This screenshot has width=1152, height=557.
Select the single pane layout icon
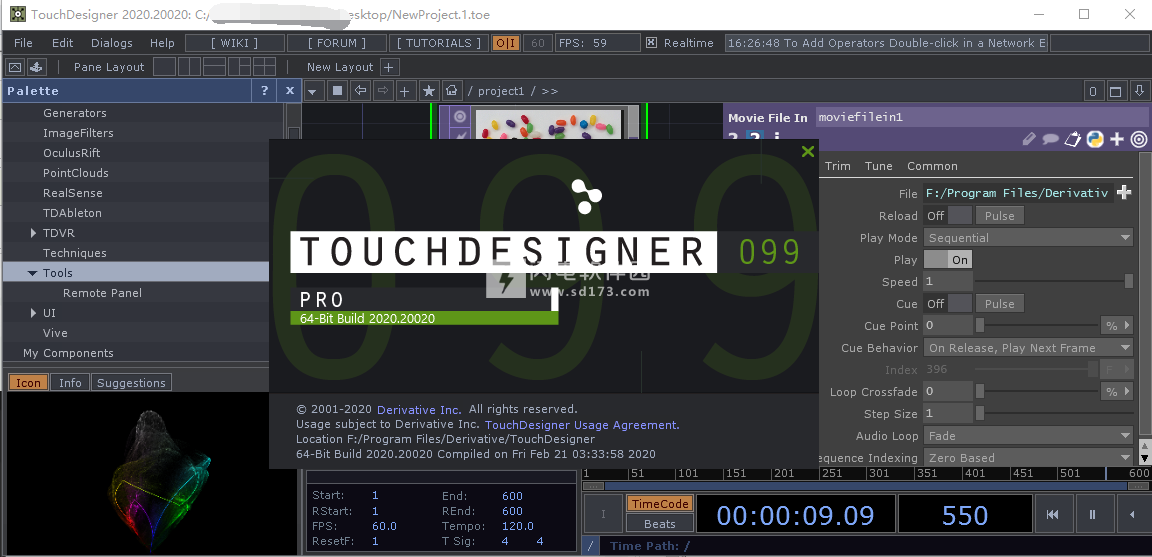(x=165, y=67)
